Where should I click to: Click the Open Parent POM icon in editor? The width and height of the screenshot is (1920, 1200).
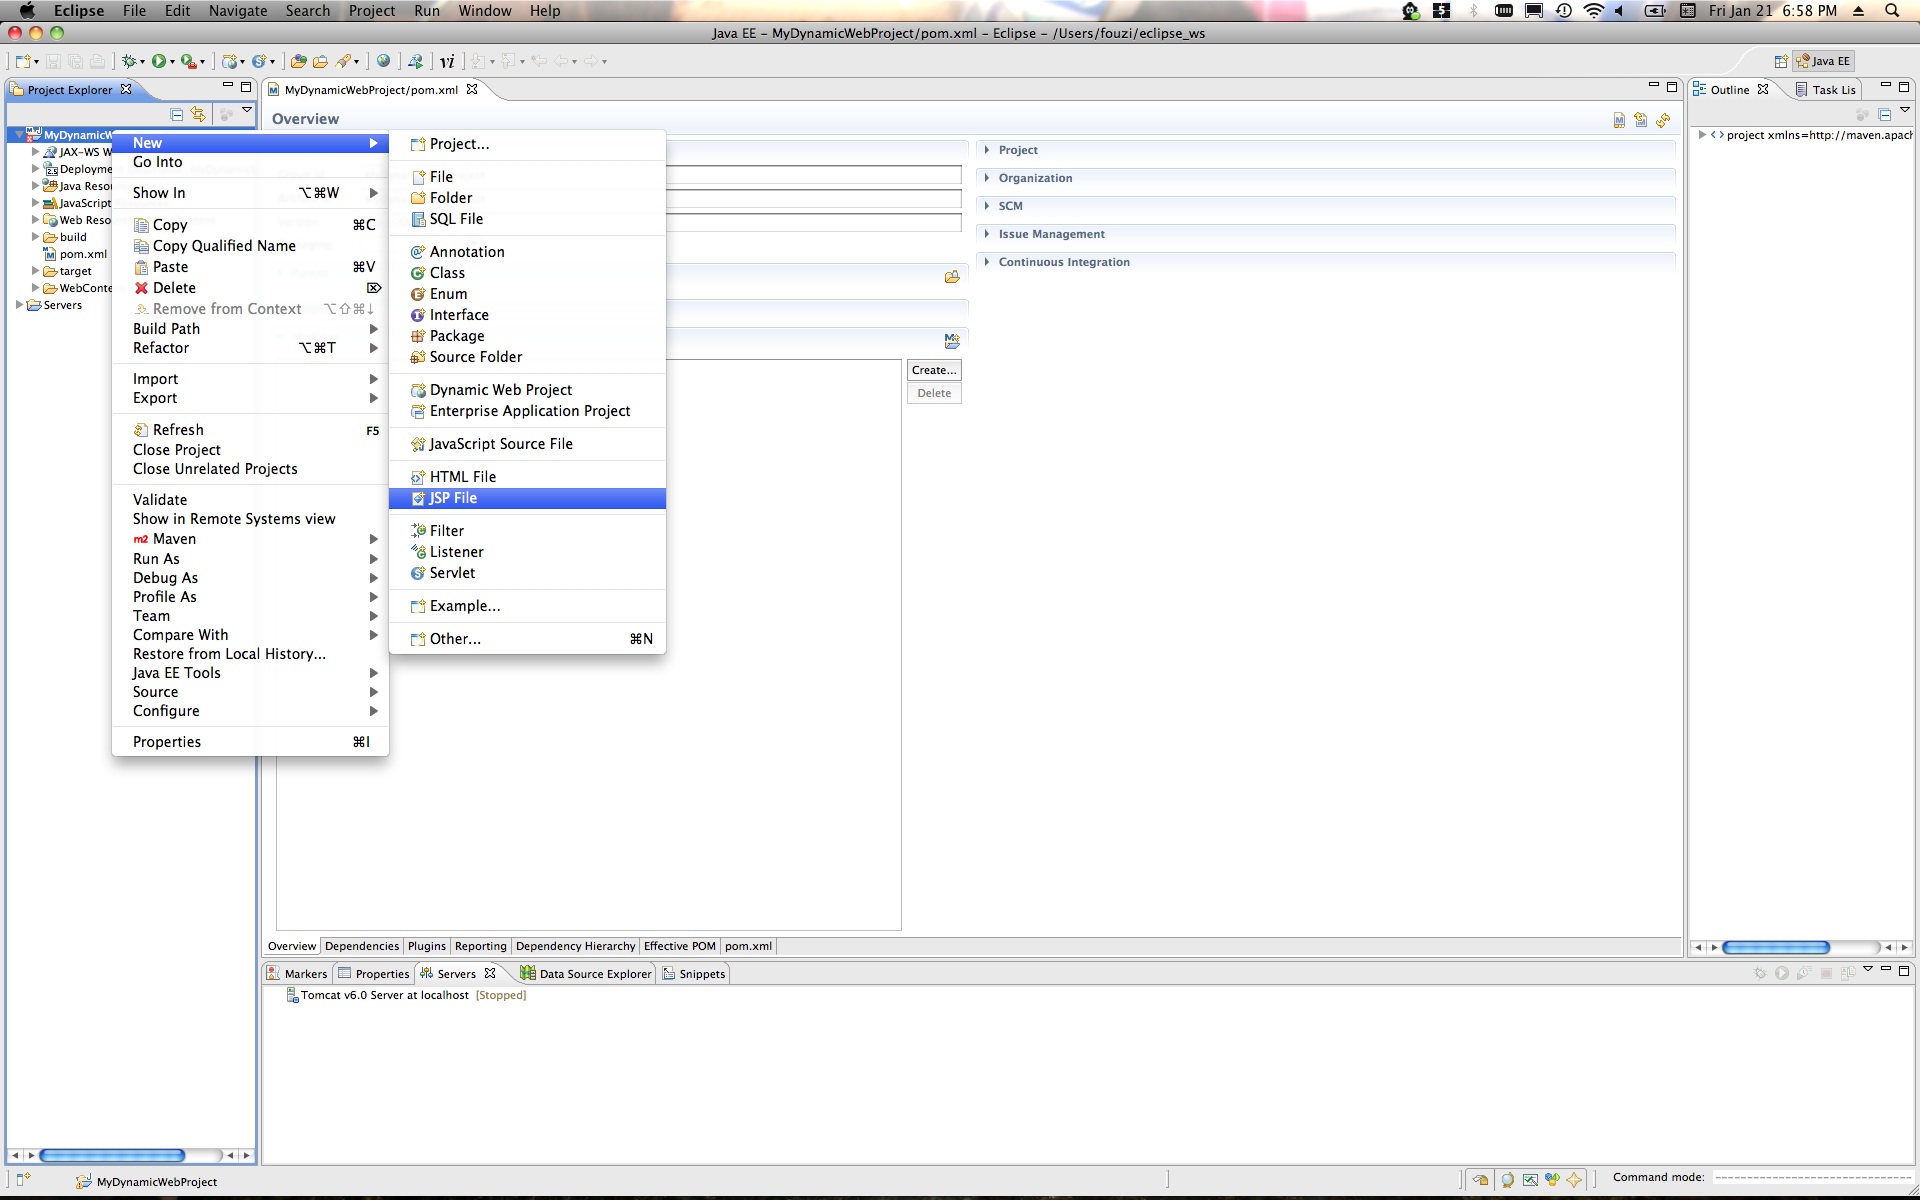1641,120
